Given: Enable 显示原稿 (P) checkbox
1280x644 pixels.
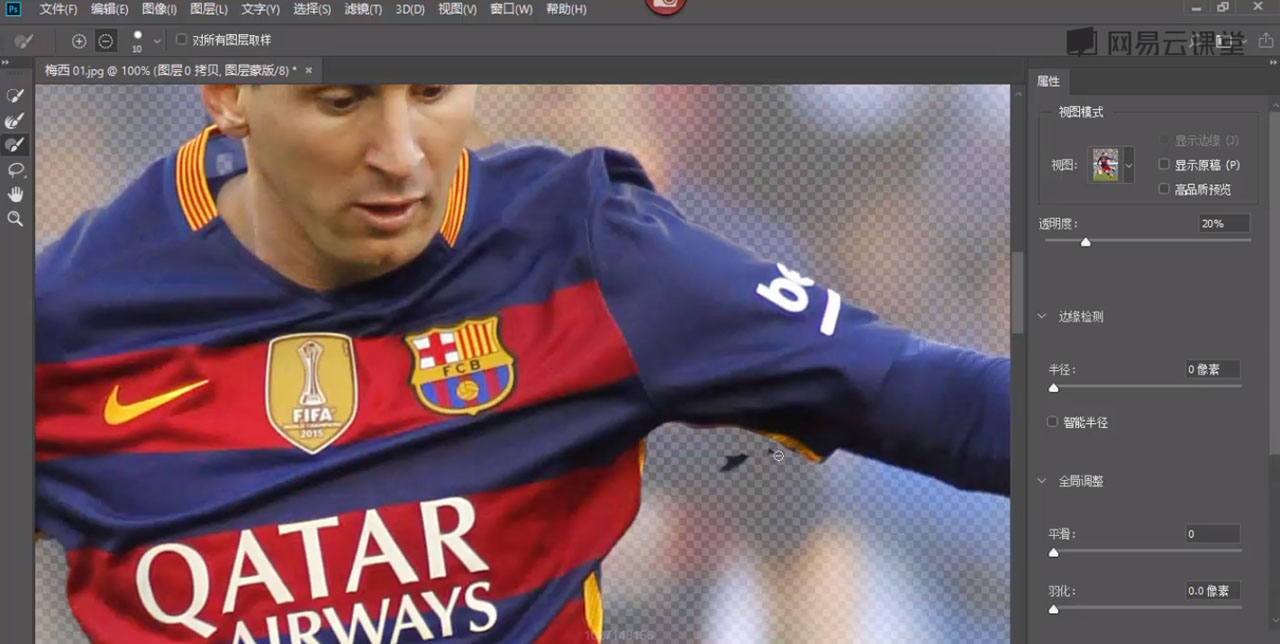Looking at the screenshot, I should pos(1164,164).
